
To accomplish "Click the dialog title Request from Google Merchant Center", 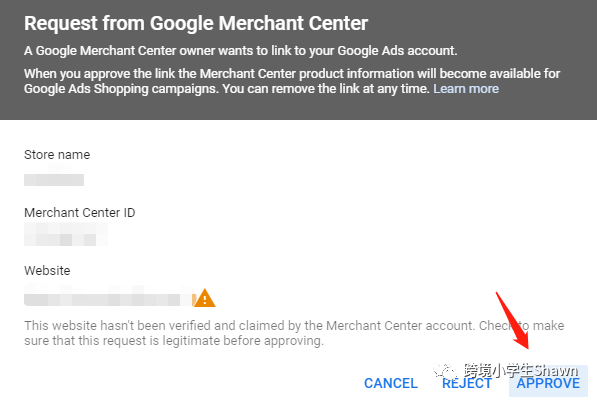I will pos(196,23).
